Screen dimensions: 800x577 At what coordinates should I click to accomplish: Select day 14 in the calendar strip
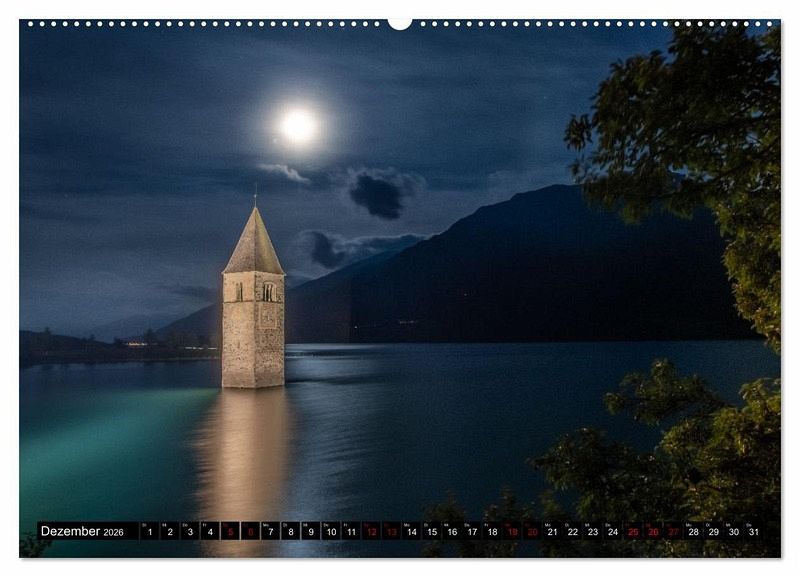pos(412,531)
